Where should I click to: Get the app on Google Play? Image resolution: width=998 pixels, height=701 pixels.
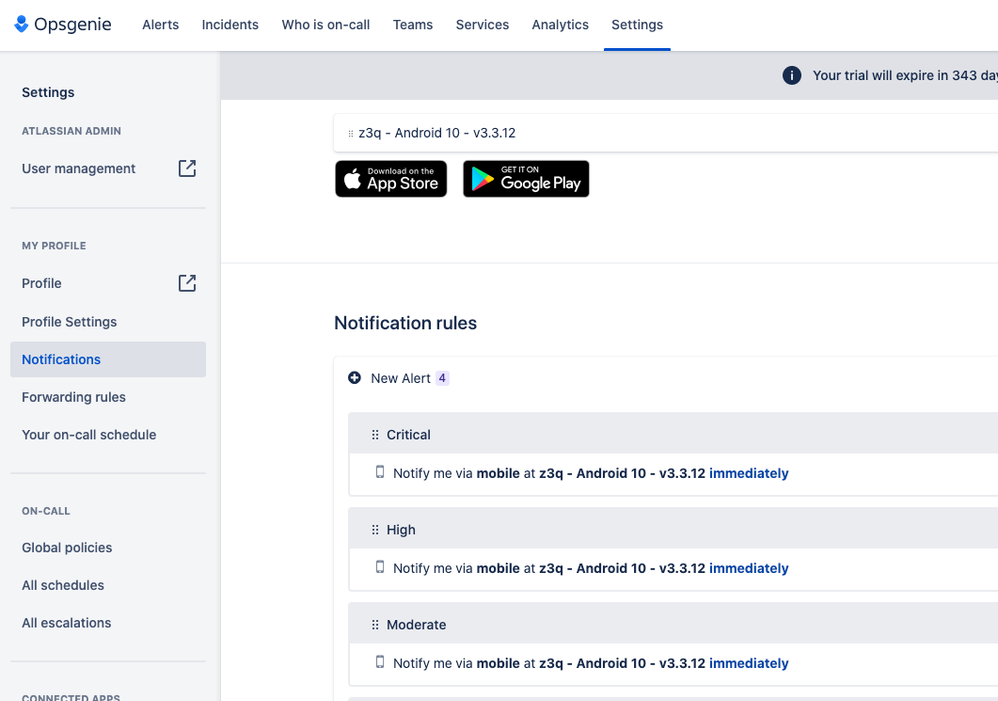526,179
